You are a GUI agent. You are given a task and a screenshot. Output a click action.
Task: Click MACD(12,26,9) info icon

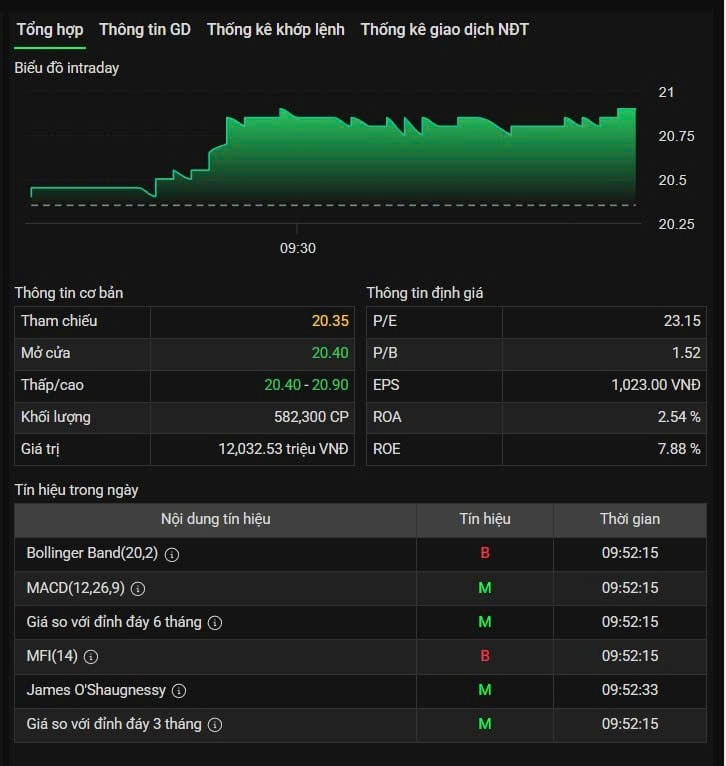138,589
